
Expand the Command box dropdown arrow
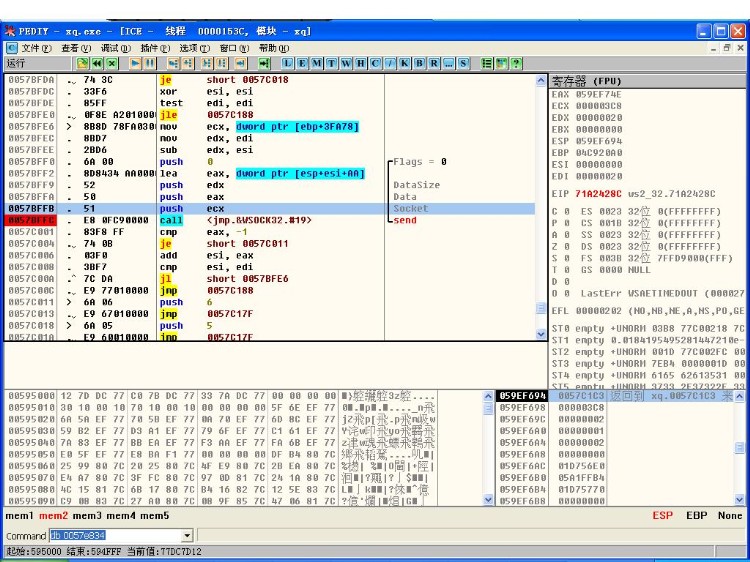(x=187, y=535)
